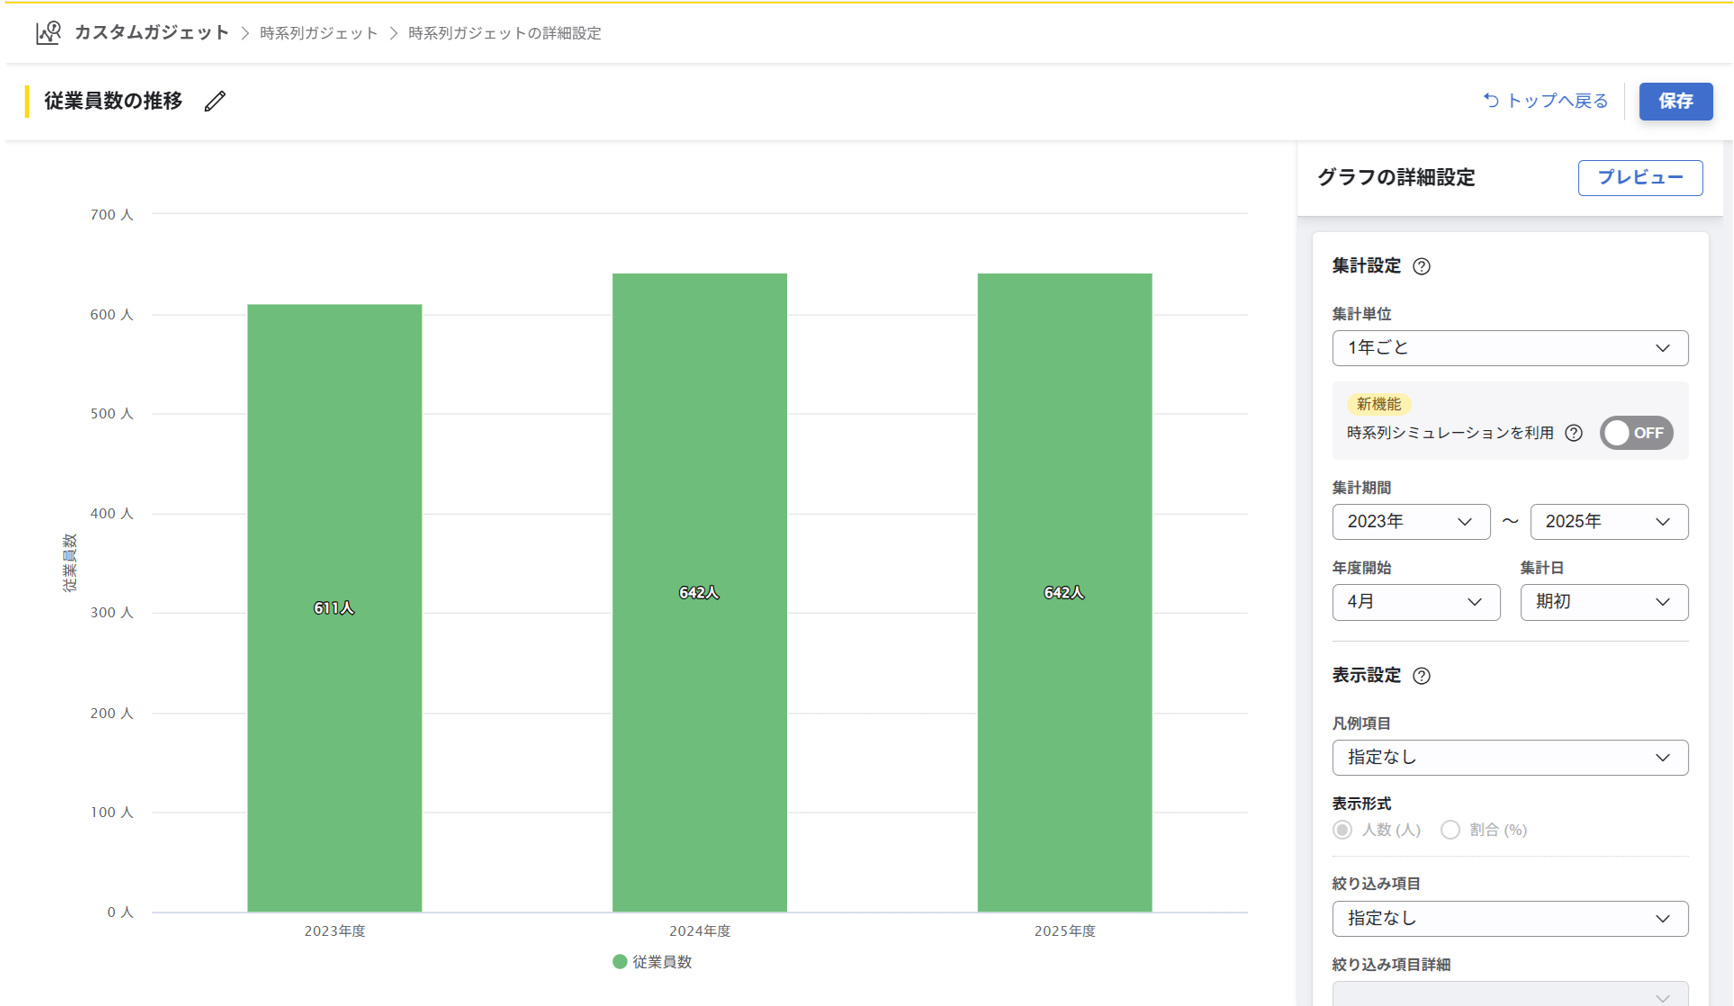The image size is (1734, 1006).
Task: Click the green 従業員数 legend marker
Action: (620, 962)
